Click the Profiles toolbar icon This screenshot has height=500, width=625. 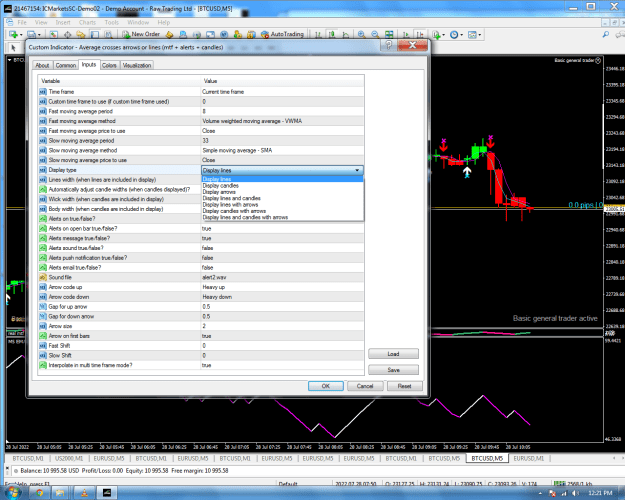pyautogui.click(x=31, y=35)
